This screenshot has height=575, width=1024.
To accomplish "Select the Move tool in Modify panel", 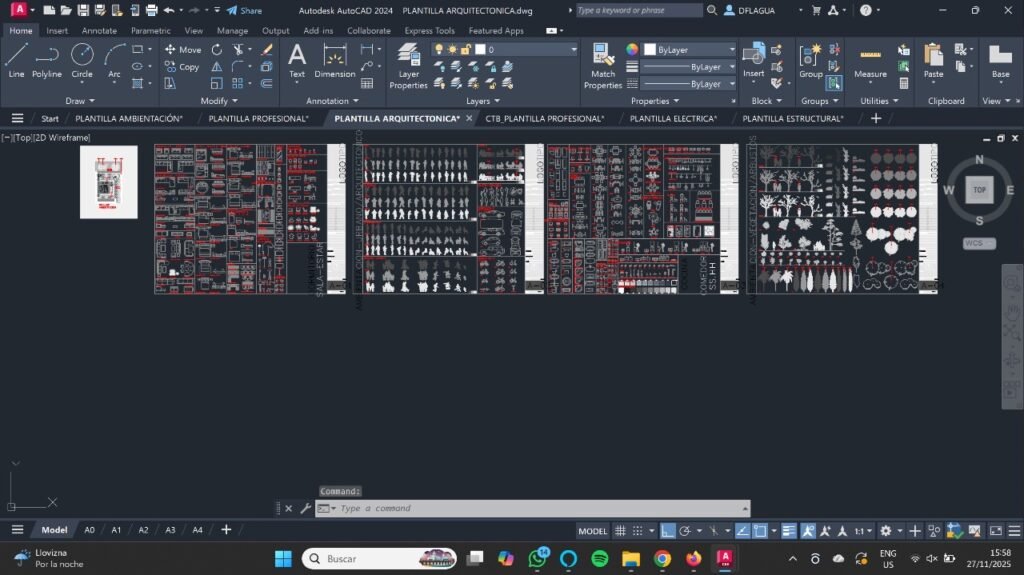I will [x=182, y=49].
